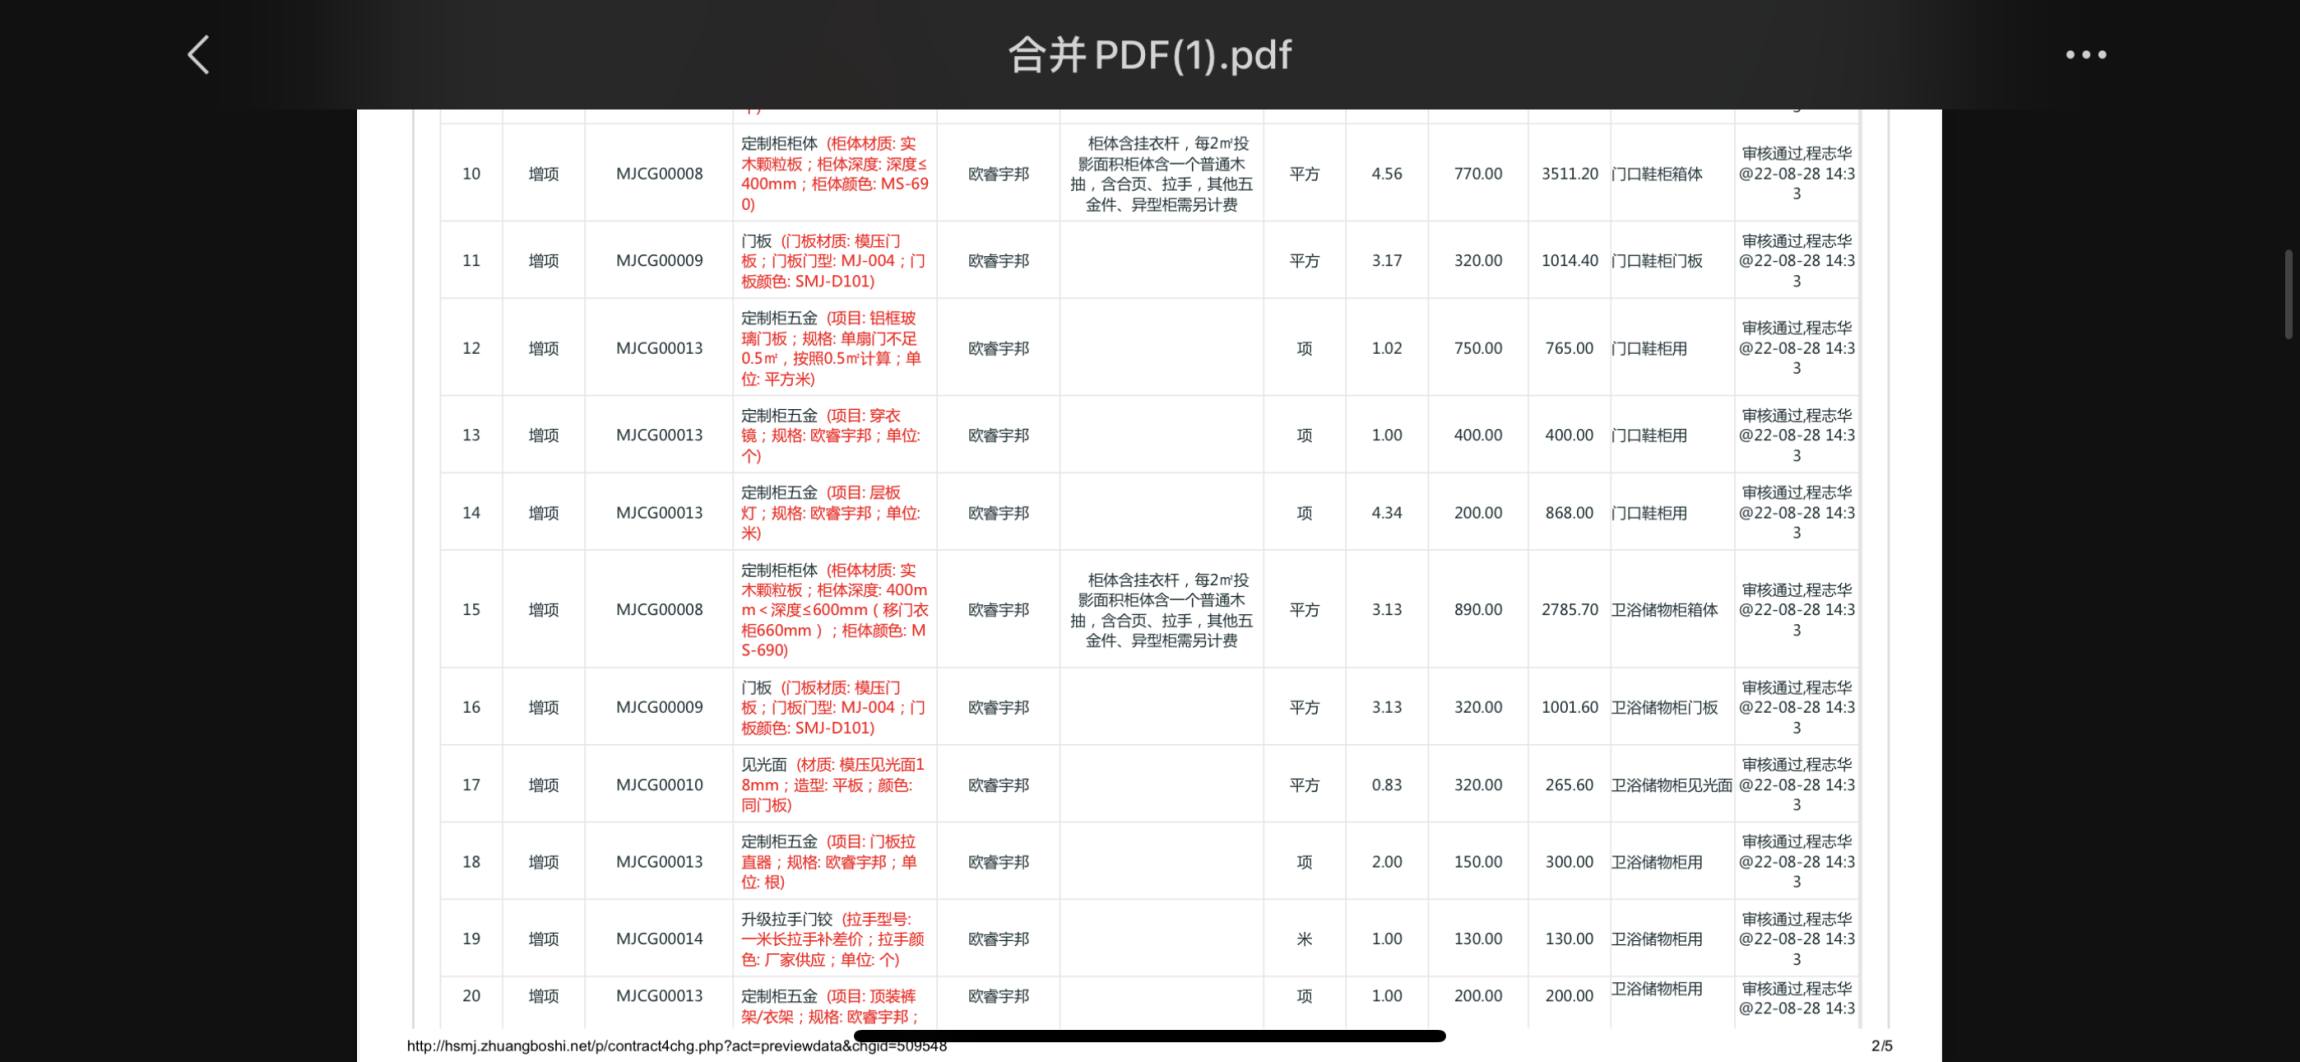Click the vertical scrollbar on right edge
Screen dimensions: 2300x1062
tap(2287, 295)
